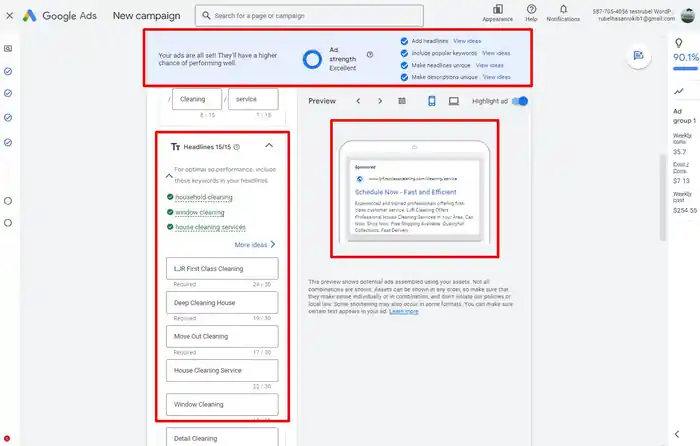Screen dimensions: 700x446
Task: Click the display path field containing service
Action: click(253, 99)
